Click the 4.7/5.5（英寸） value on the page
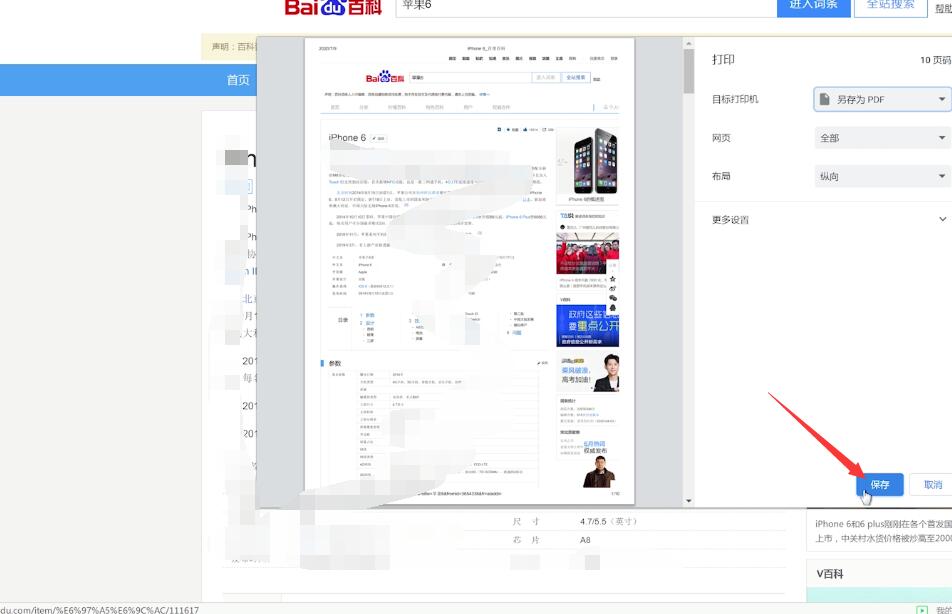 click(608, 521)
